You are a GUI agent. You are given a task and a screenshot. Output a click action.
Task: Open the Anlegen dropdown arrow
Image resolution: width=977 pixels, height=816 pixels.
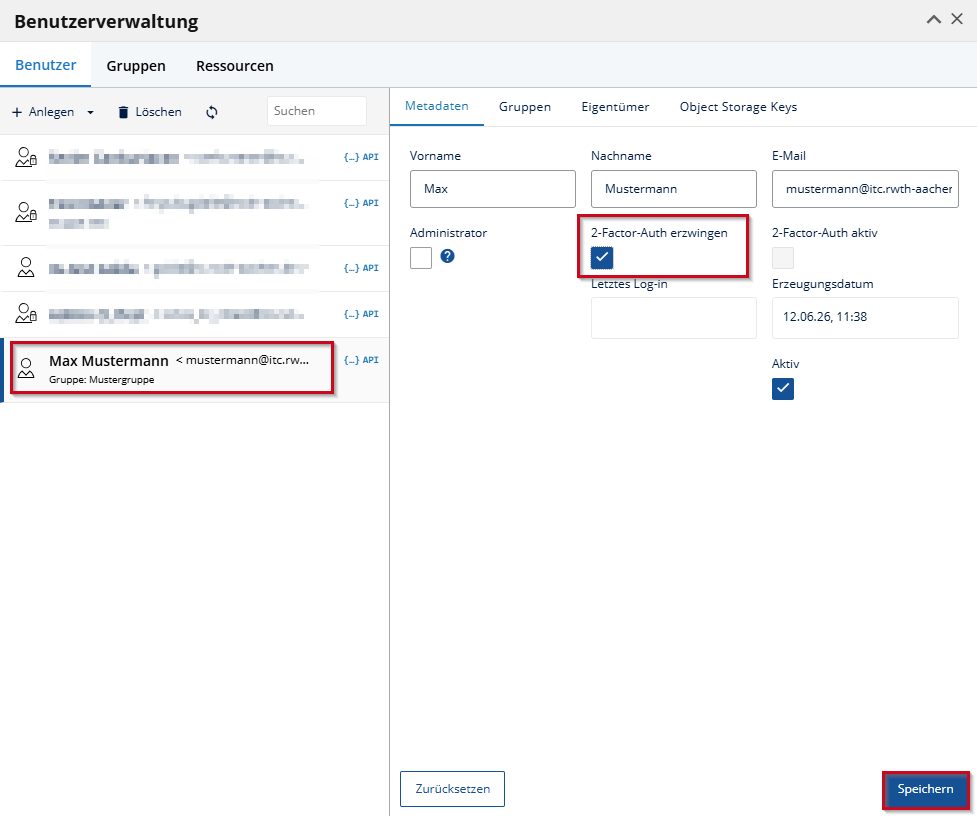[x=90, y=112]
